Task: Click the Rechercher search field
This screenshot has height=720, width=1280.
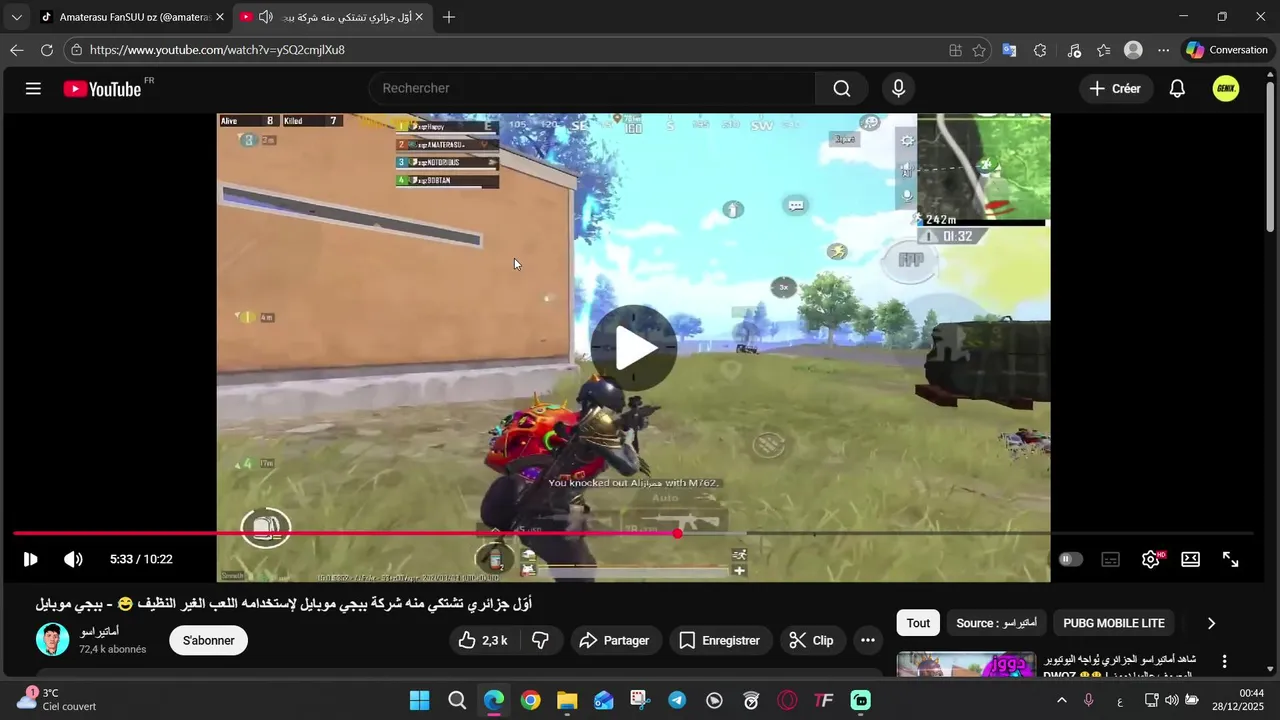Action: (x=592, y=88)
